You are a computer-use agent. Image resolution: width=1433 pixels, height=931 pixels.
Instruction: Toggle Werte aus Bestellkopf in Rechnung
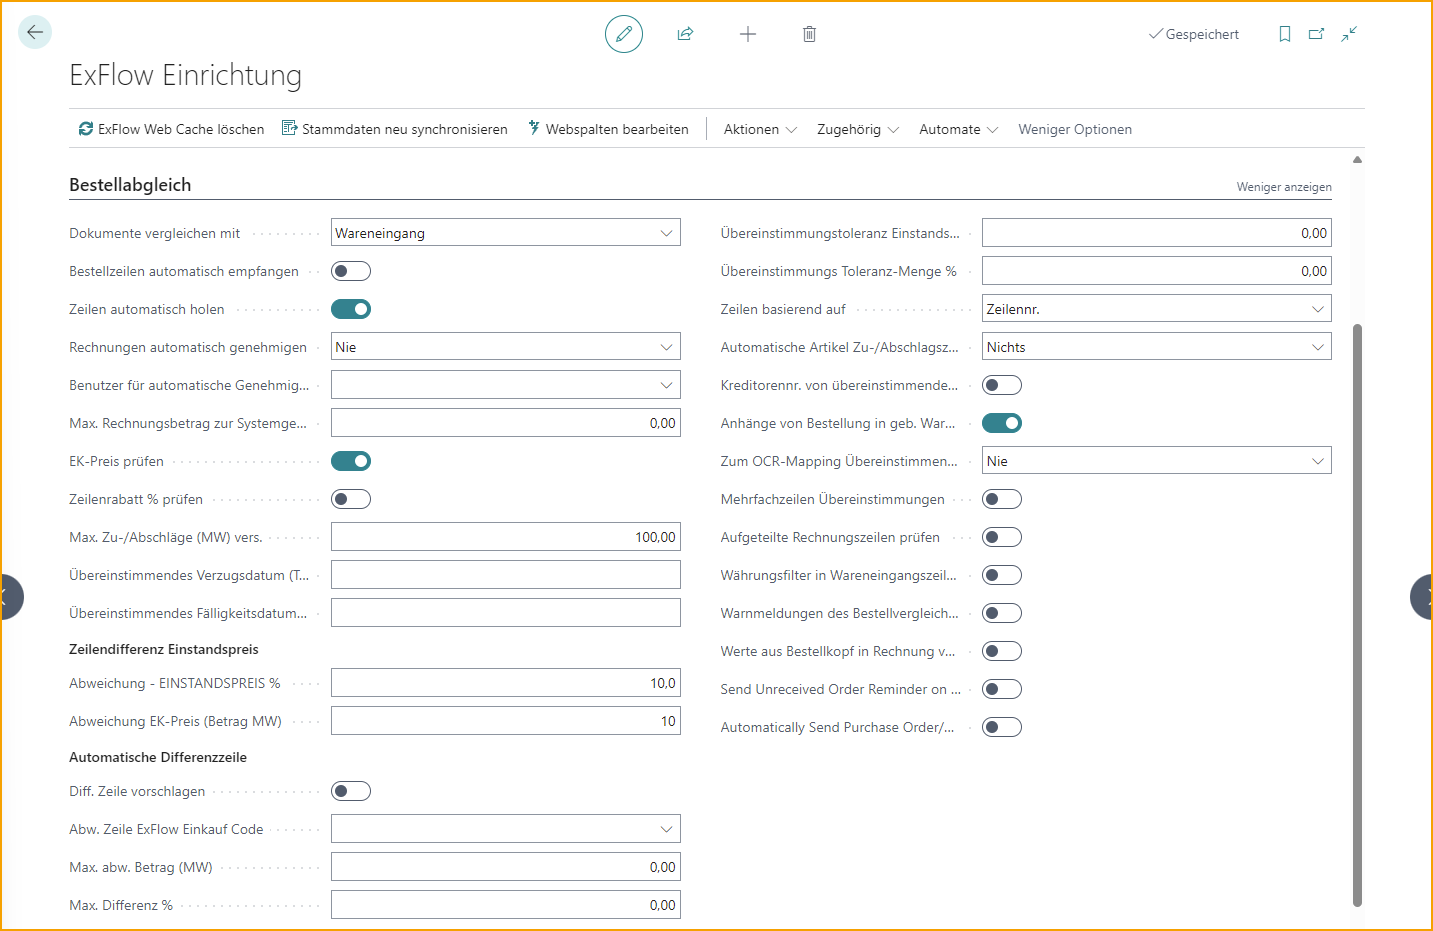pyautogui.click(x=1002, y=651)
